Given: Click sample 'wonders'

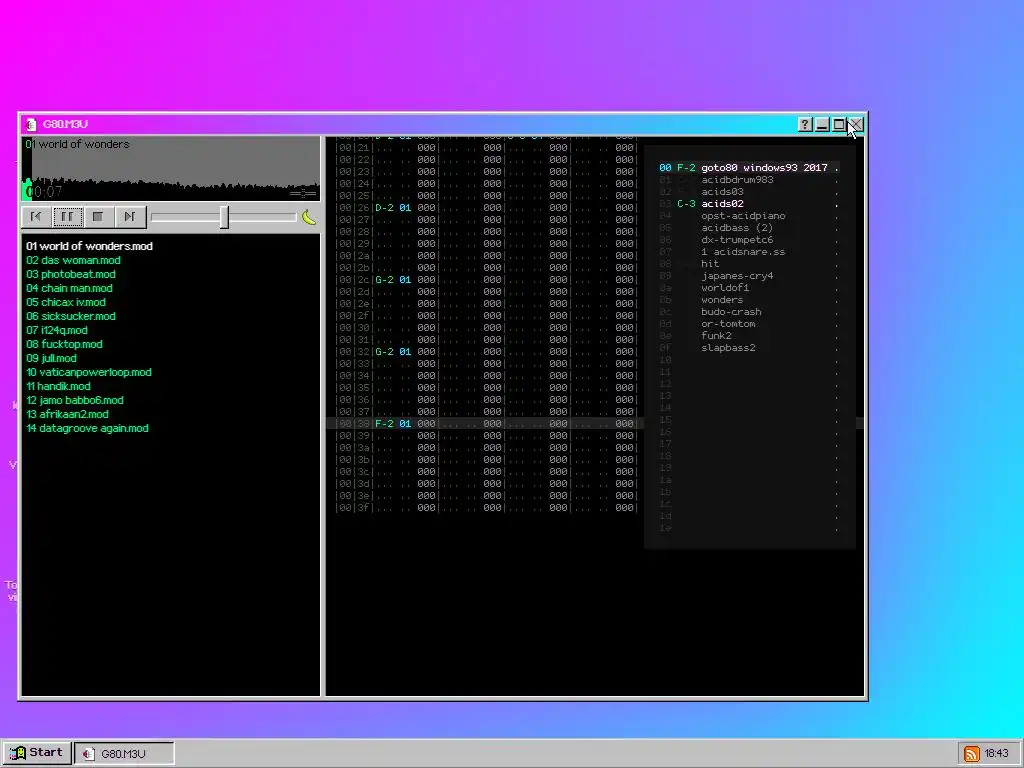Looking at the screenshot, I should click(722, 300).
